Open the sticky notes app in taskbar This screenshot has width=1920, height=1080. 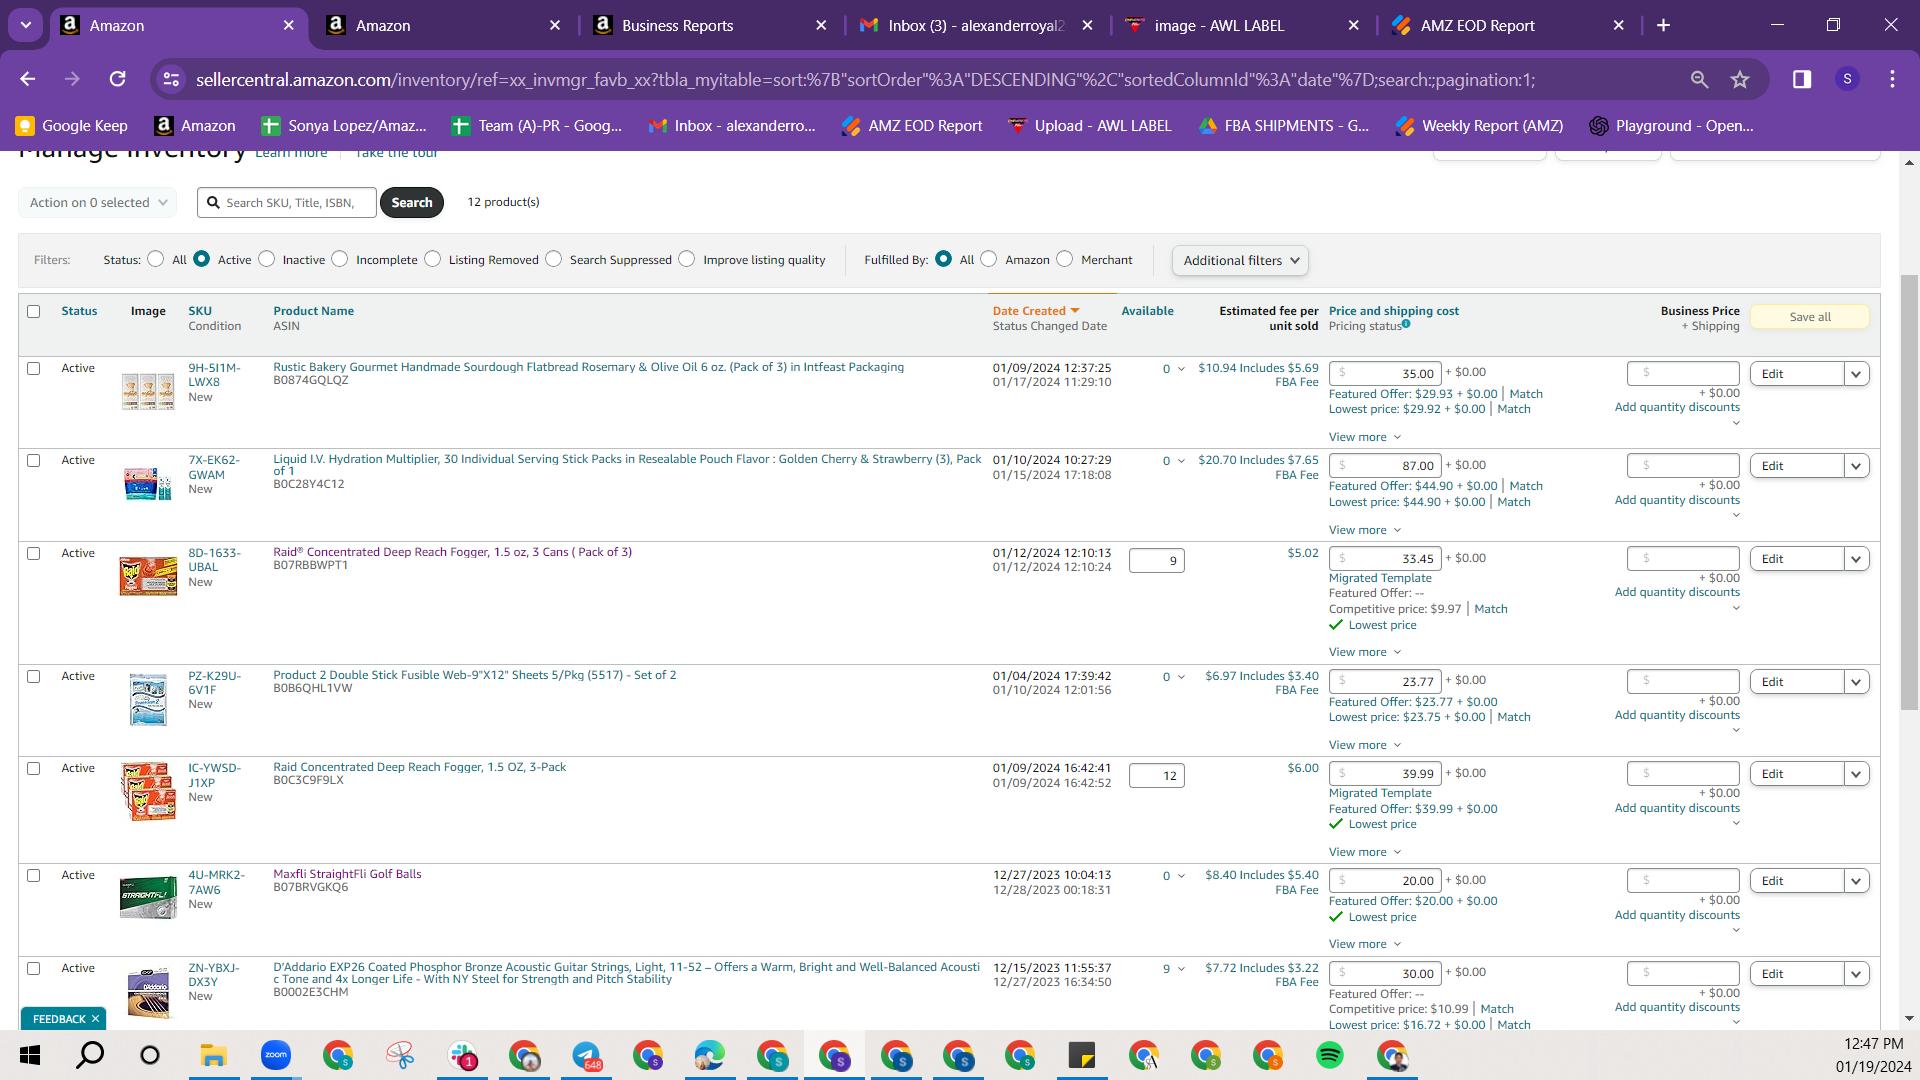pos(1082,1055)
